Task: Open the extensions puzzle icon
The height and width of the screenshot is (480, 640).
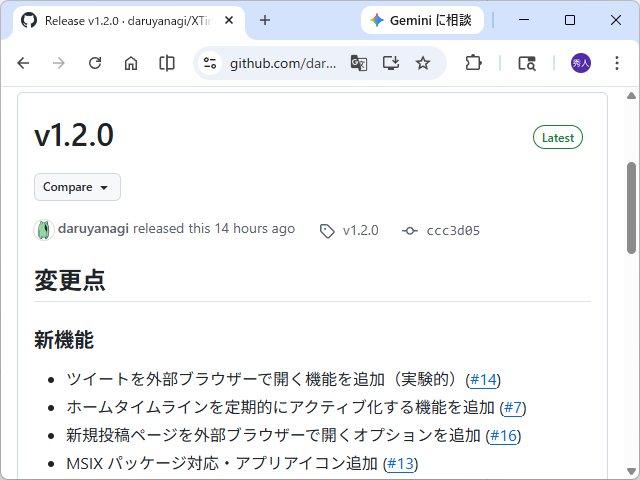Action: click(x=473, y=63)
